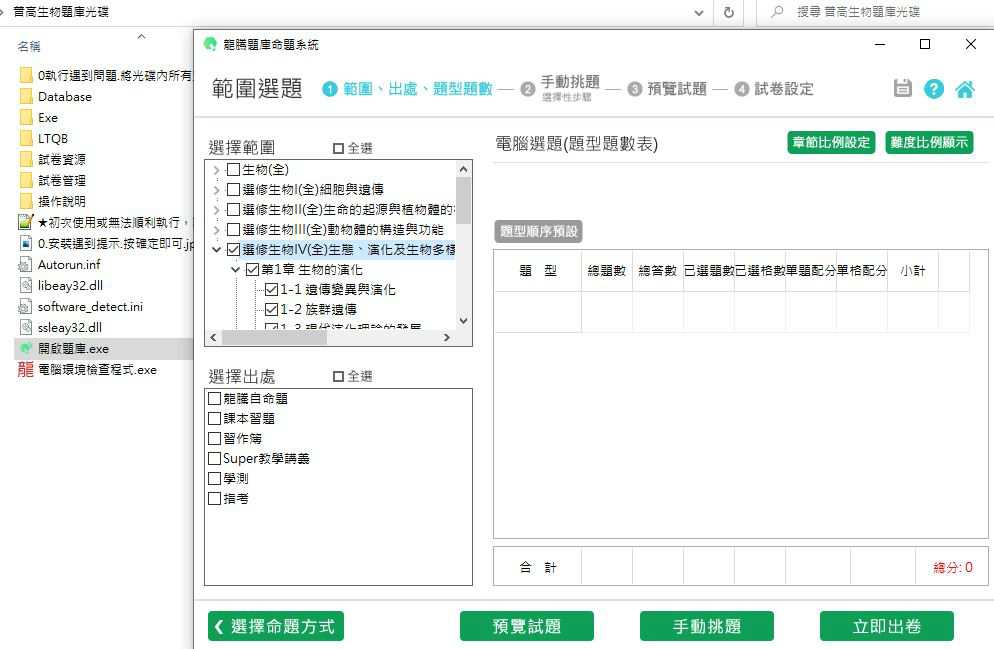994x649 pixels.
Task: Click the 龍騰題庫命題系統 title bar logo
Action: coord(210,44)
